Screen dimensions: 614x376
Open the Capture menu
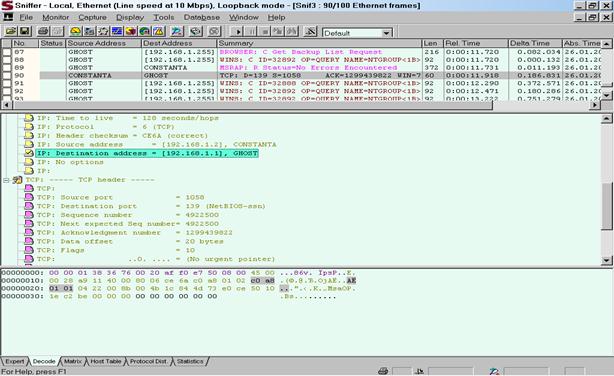click(x=92, y=17)
